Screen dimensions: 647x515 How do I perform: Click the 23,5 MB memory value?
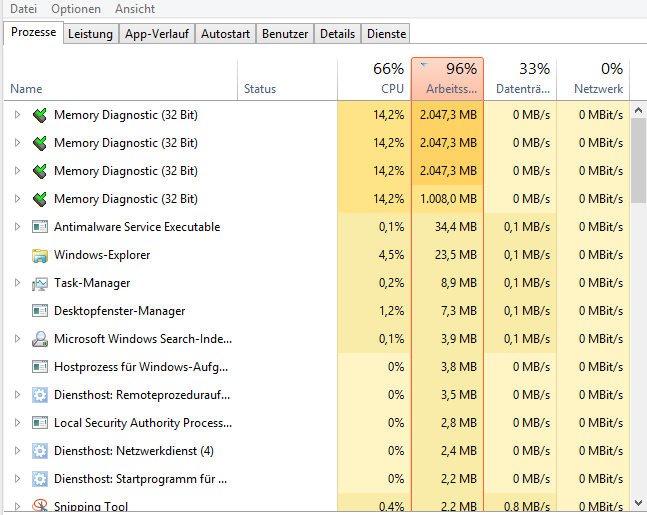click(456, 255)
